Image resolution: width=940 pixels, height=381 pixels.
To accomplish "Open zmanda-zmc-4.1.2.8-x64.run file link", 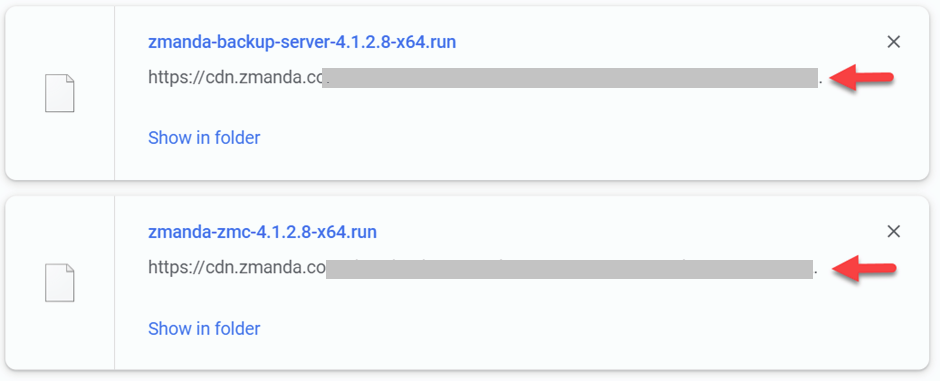I will coord(263,231).
